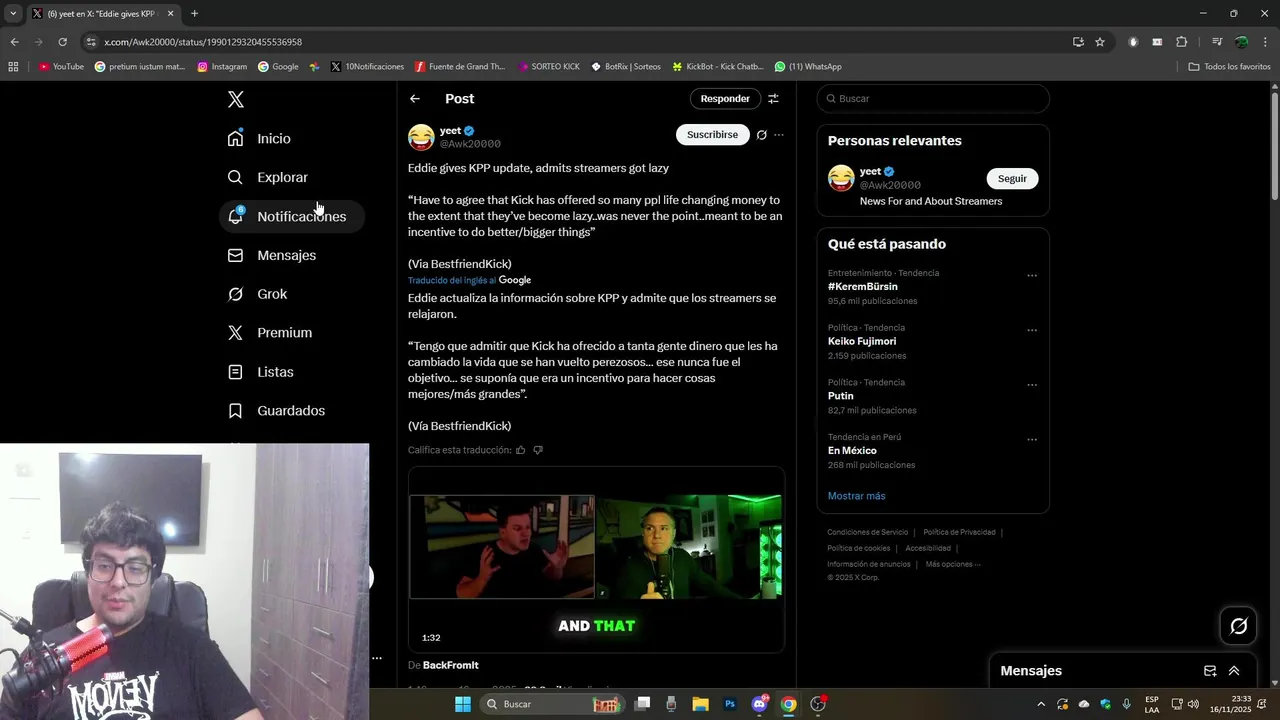This screenshot has width=1280, height=720.
Task: Click Mostrar más under trends
Action: click(856, 496)
